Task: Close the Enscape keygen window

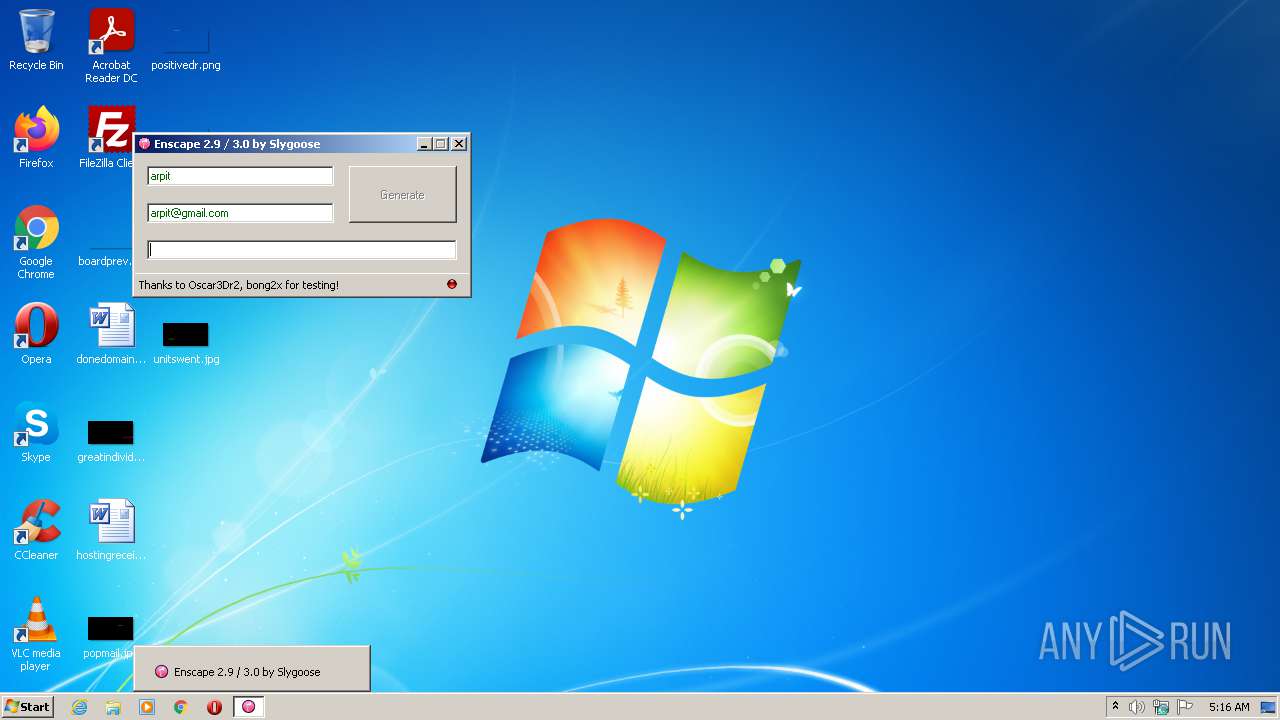Action: click(459, 144)
